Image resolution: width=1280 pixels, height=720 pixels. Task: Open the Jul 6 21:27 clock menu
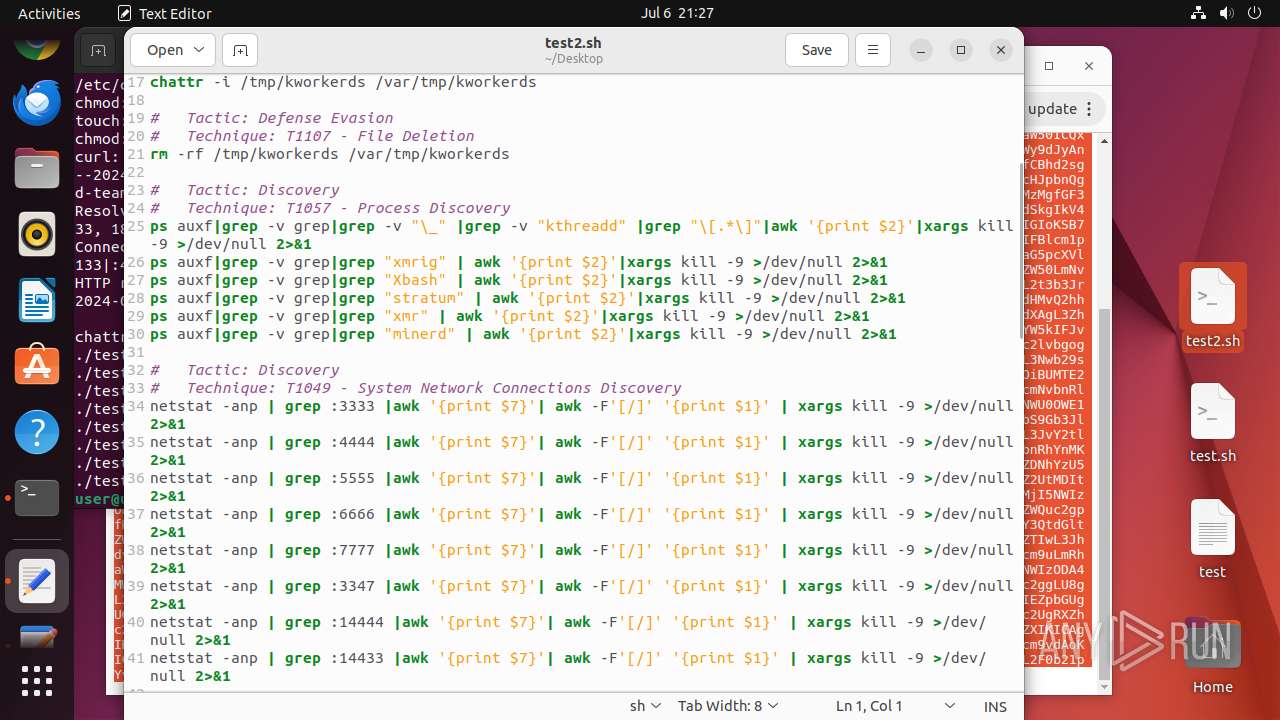pos(677,13)
